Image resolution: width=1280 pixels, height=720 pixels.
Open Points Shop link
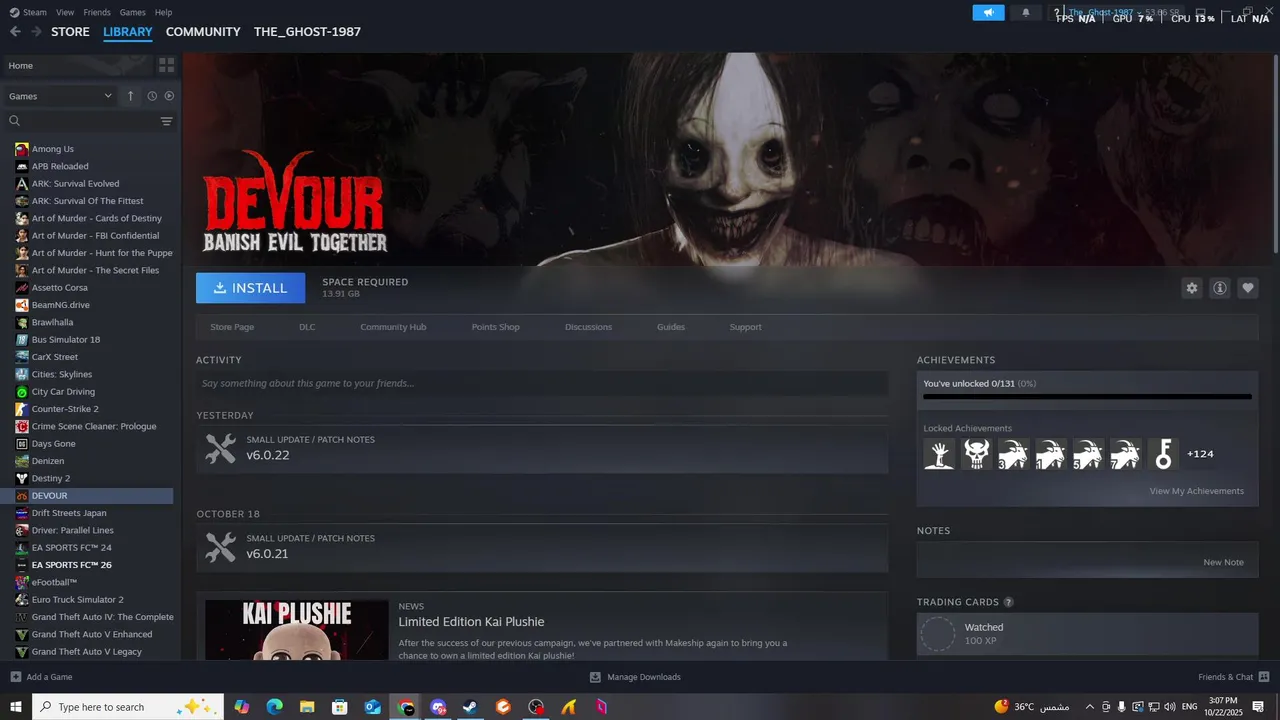[x=496, y=327]
